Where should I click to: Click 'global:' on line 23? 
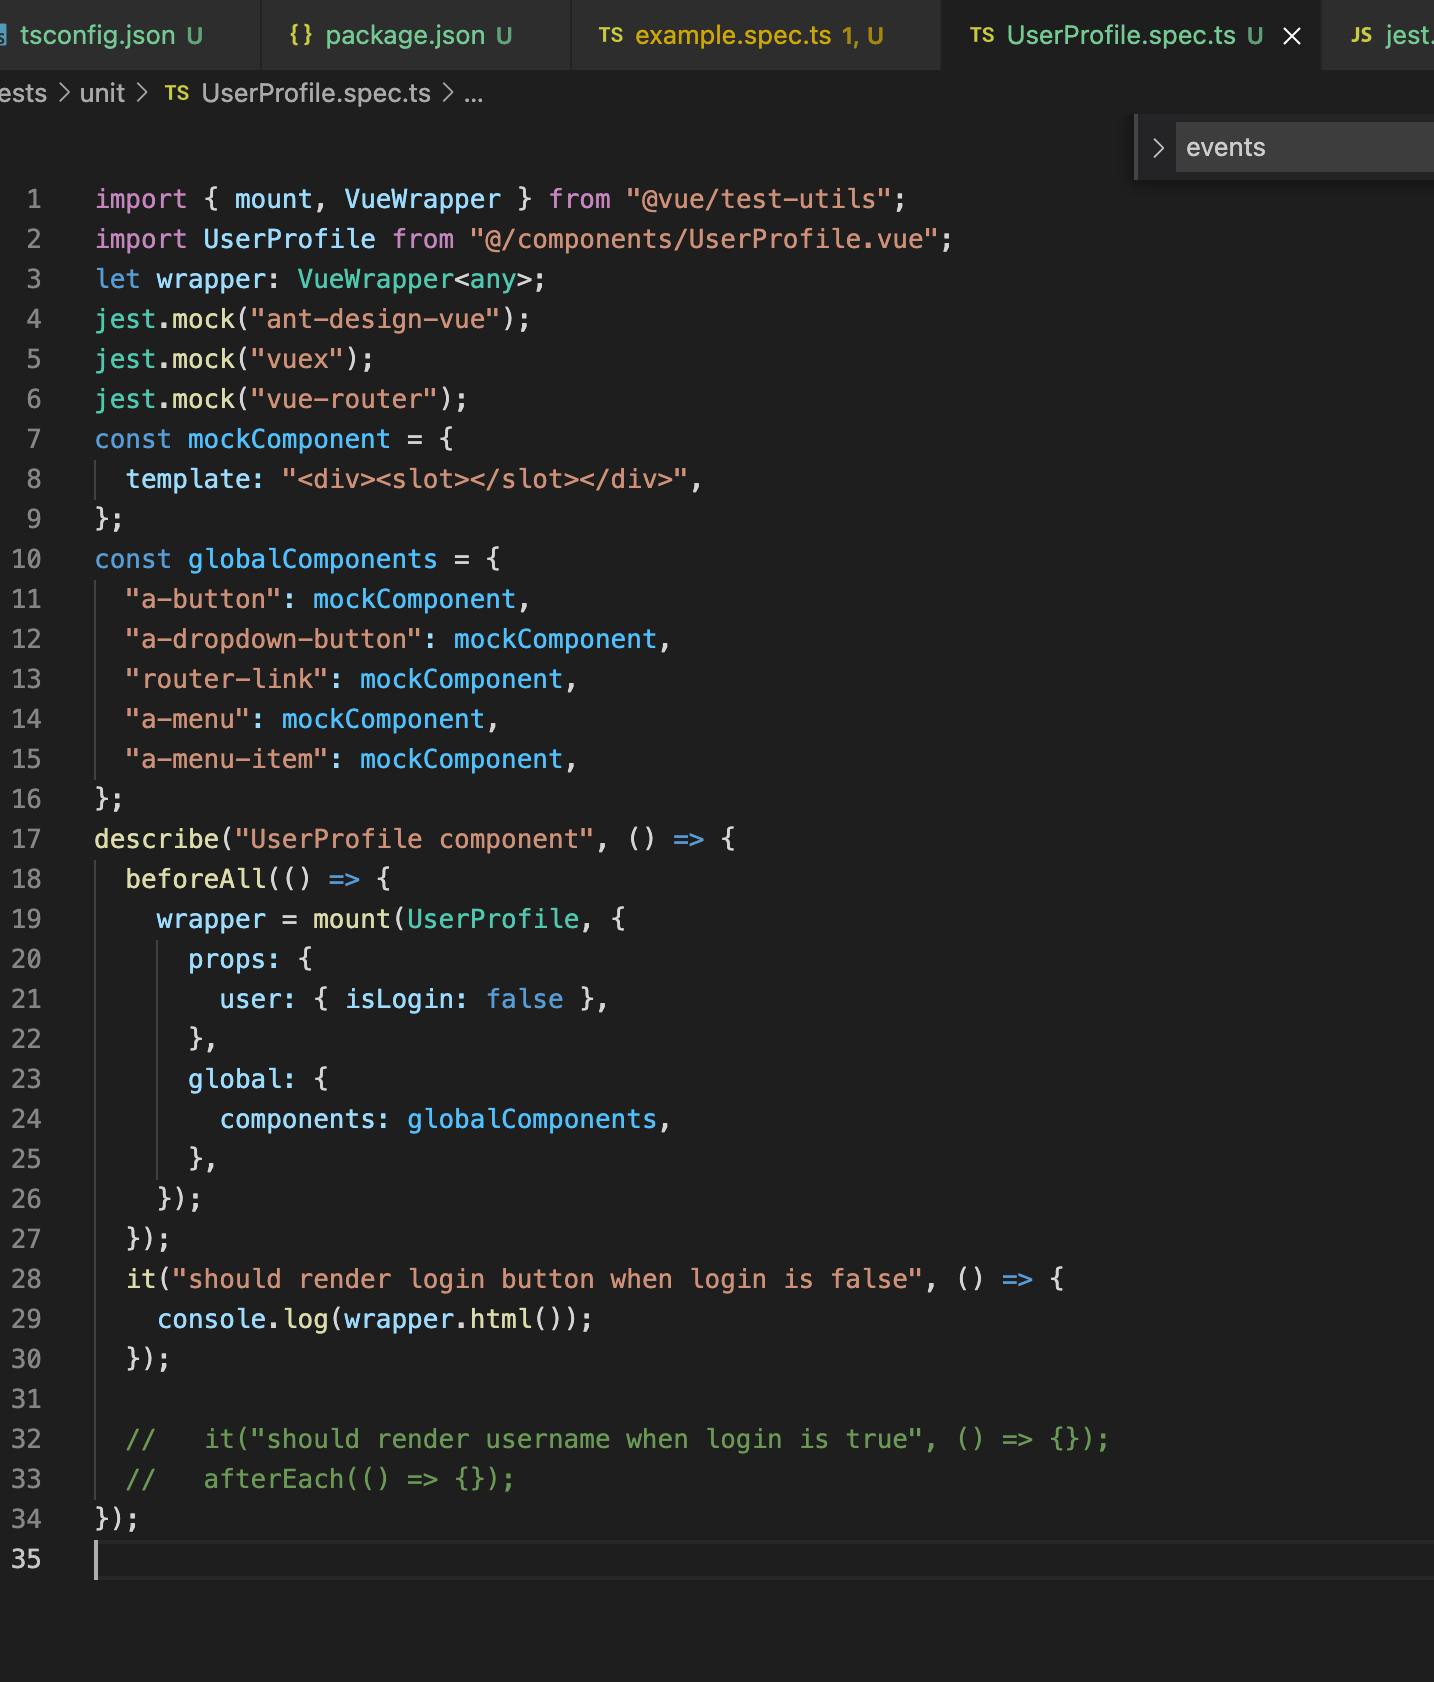pos(242,1079)
